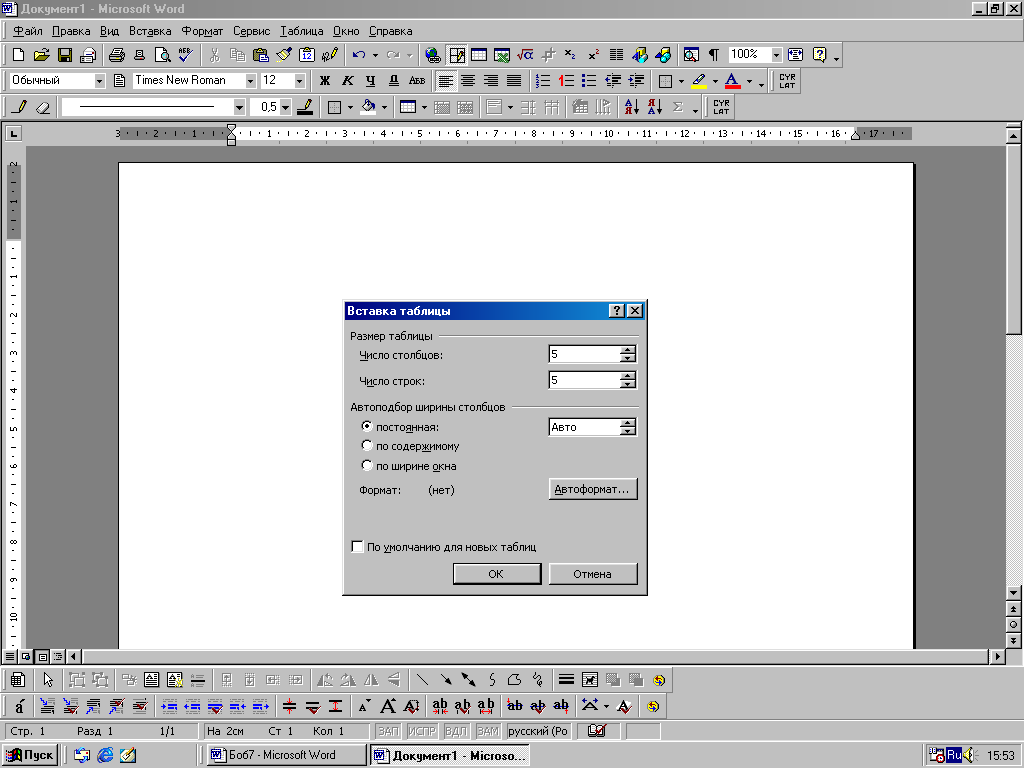This screenshot has height=768, width=1024.
Task: Toggle the paragraph marks ¶ icon
Action: 714,55
